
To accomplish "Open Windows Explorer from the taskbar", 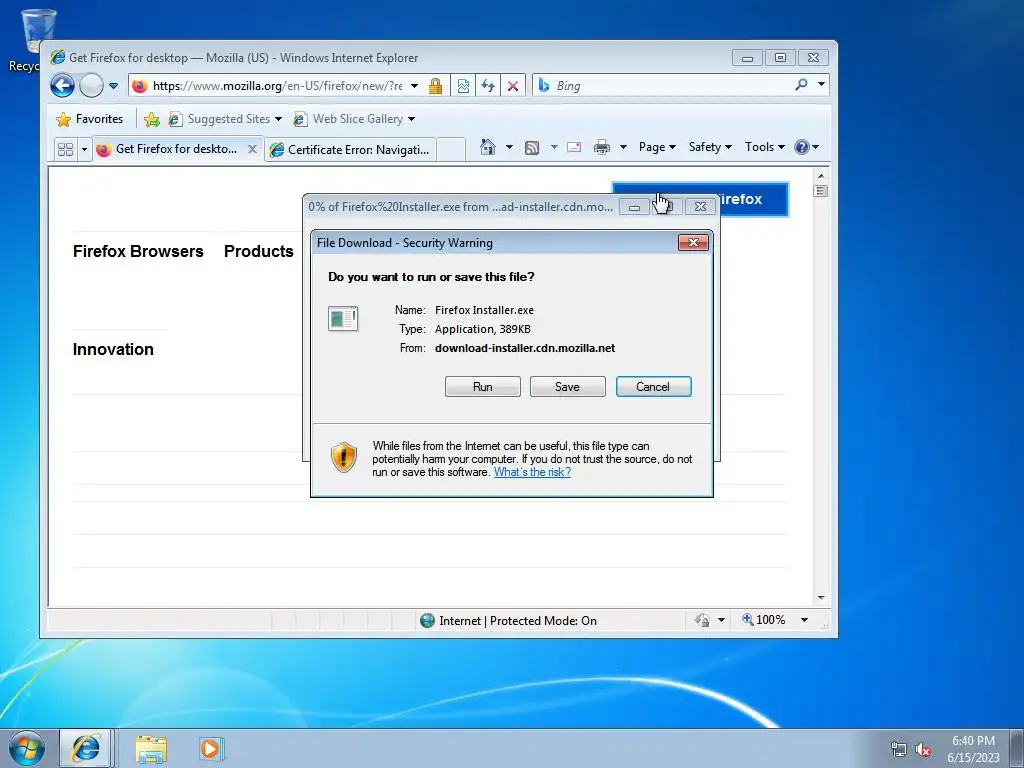I will pos(151,749).
